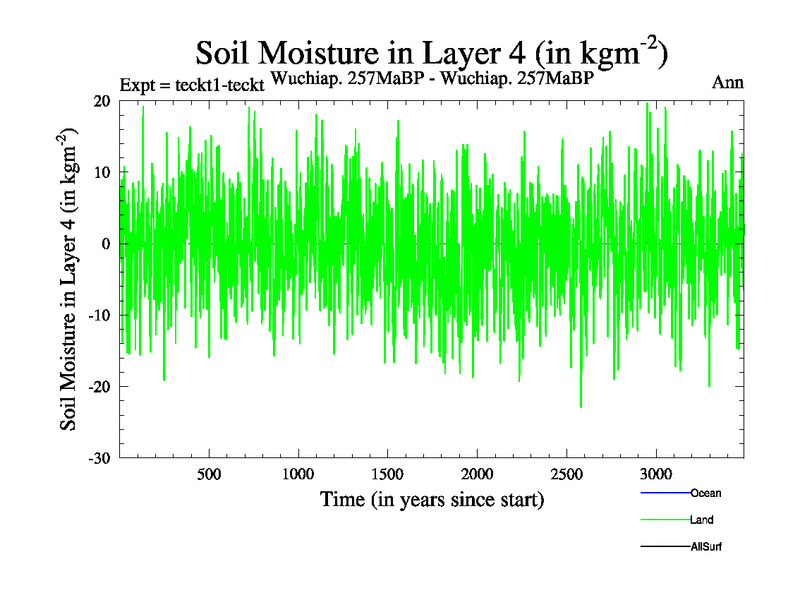Click the Ann label at top right
Viewport: 800px width, 600px height.
[727, 82]
